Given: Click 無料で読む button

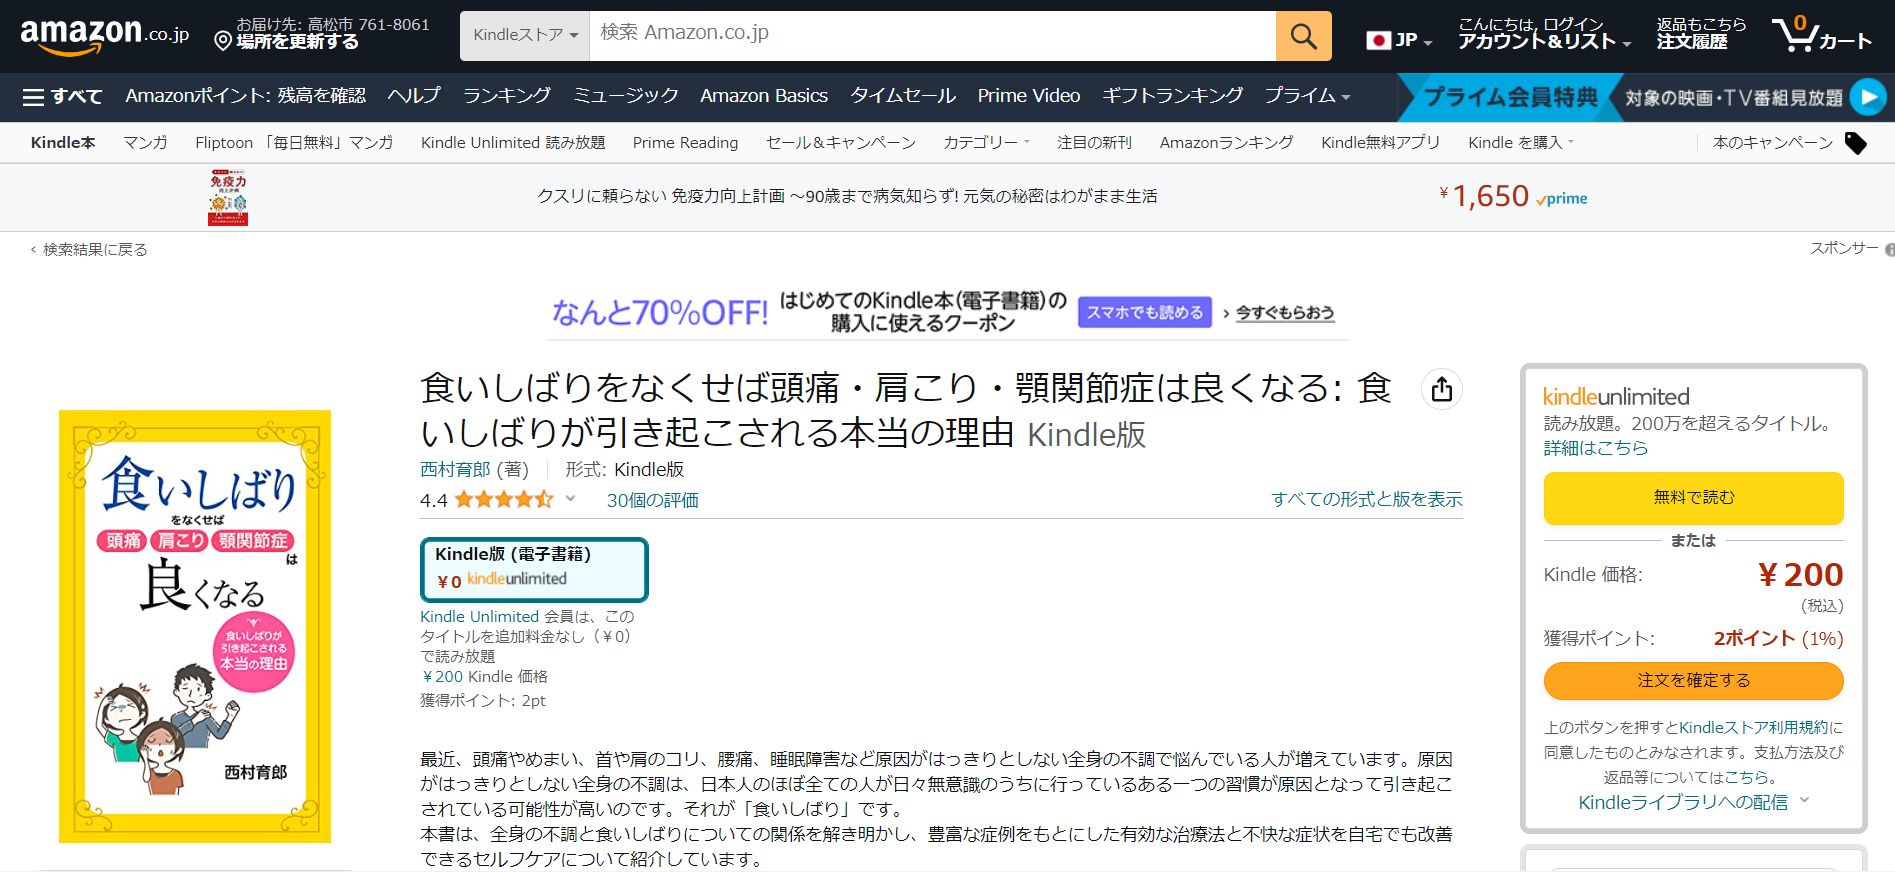Looking at the screenshot, I should [1693, 498].
